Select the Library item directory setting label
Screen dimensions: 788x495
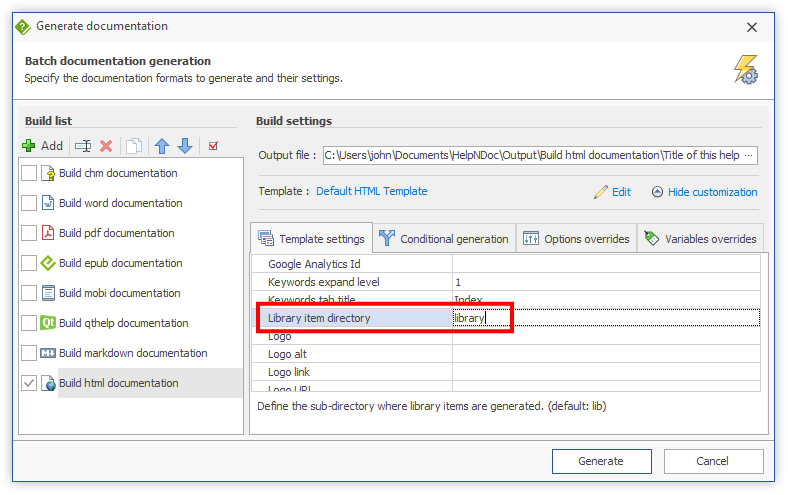(319, 318)
